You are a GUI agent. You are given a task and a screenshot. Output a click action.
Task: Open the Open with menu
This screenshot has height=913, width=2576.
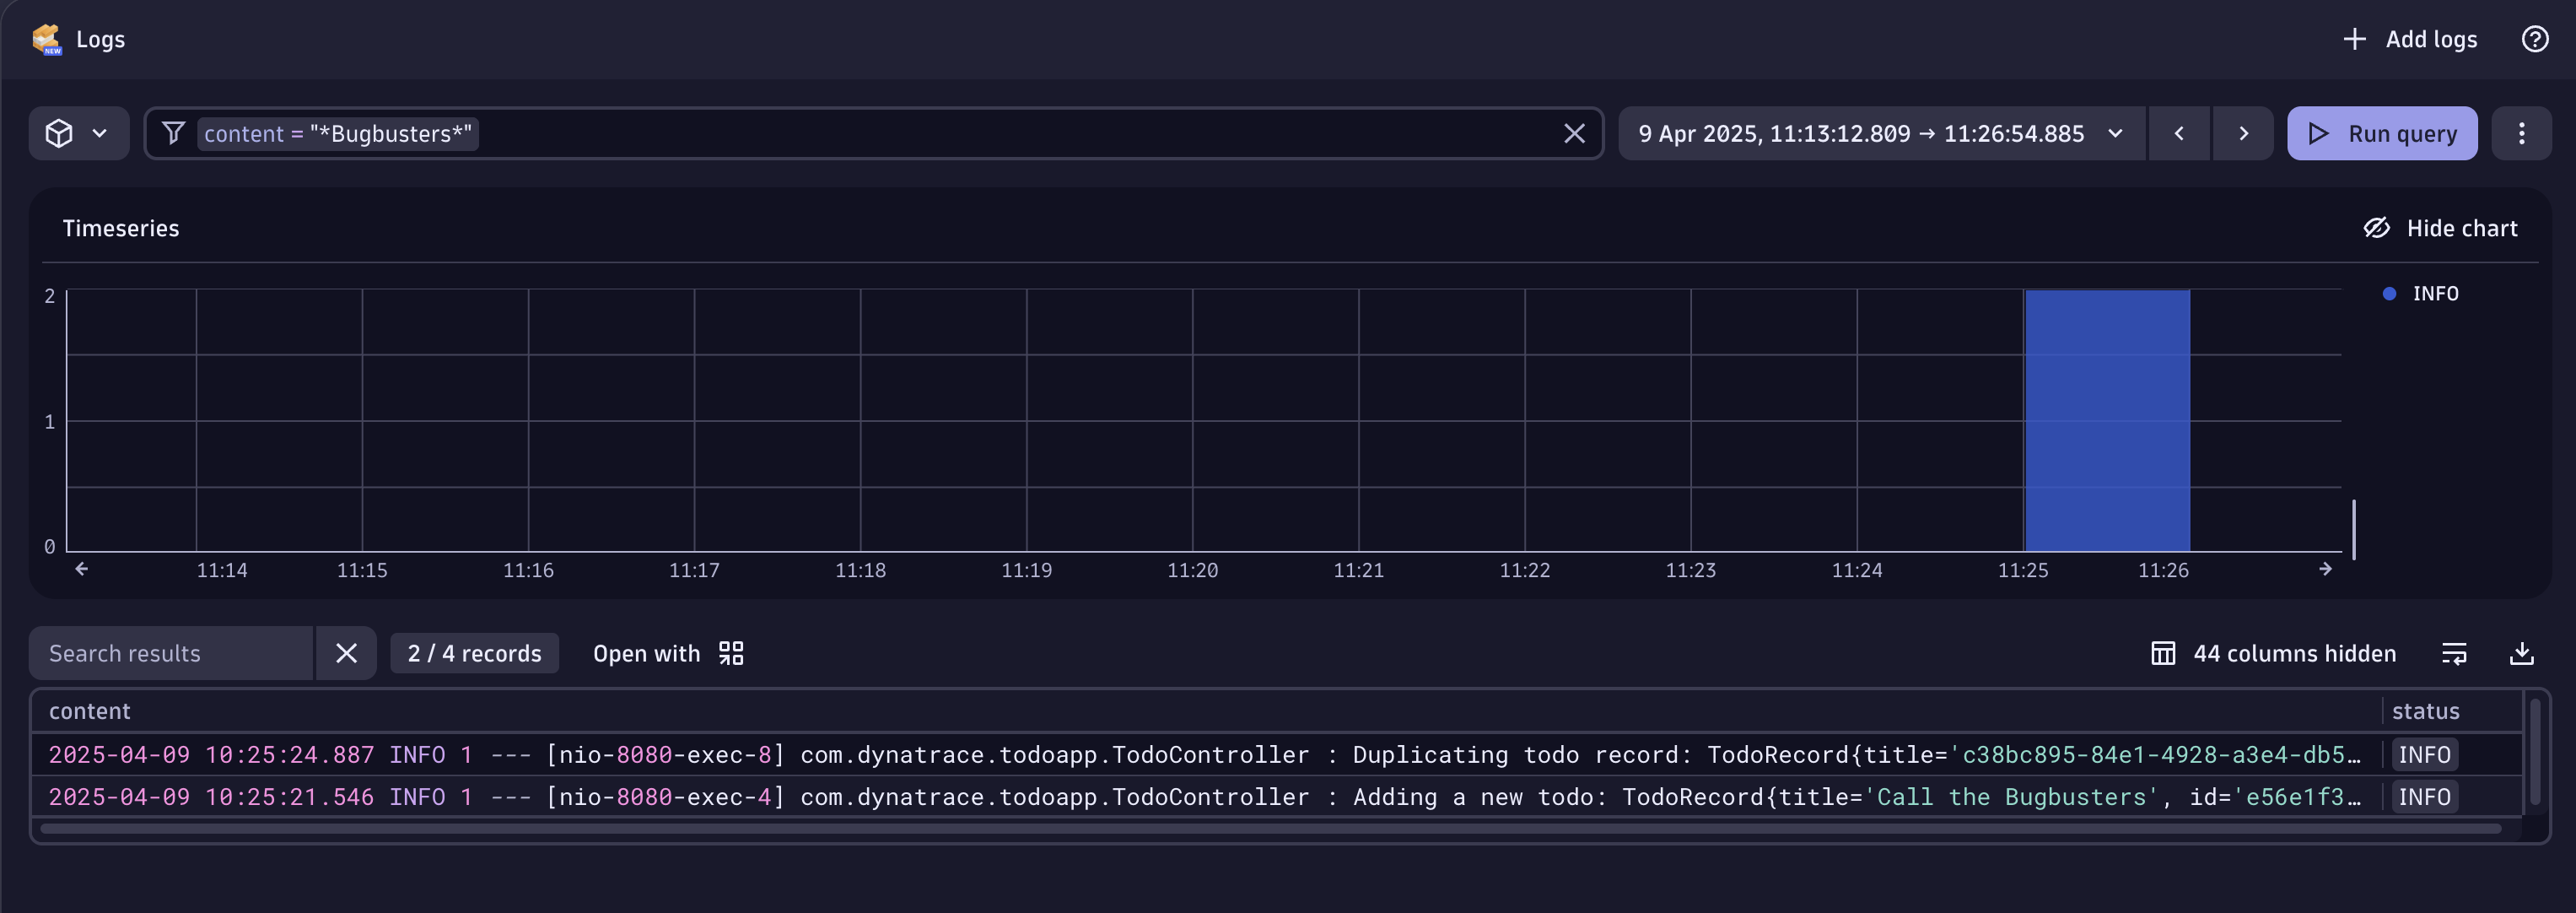pyautogui.click(x=668, y=653)
